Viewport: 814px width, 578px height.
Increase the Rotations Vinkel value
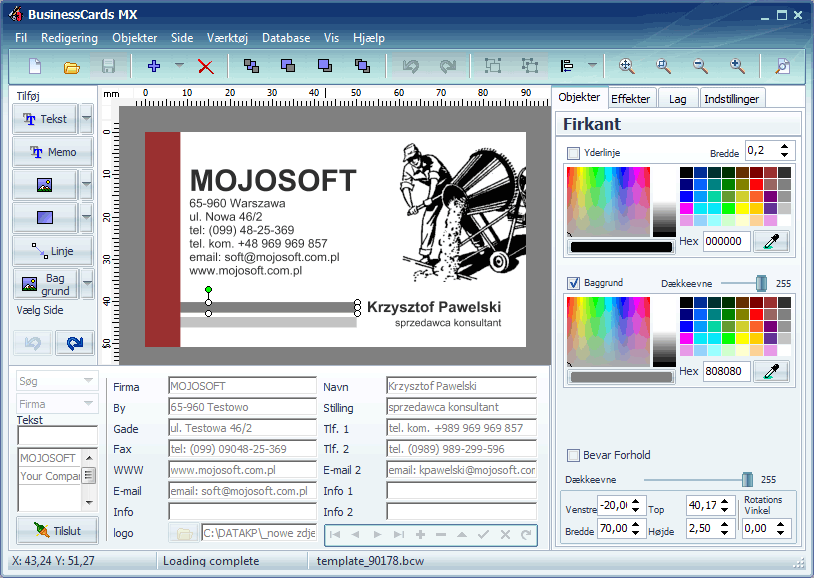(781, 525)
